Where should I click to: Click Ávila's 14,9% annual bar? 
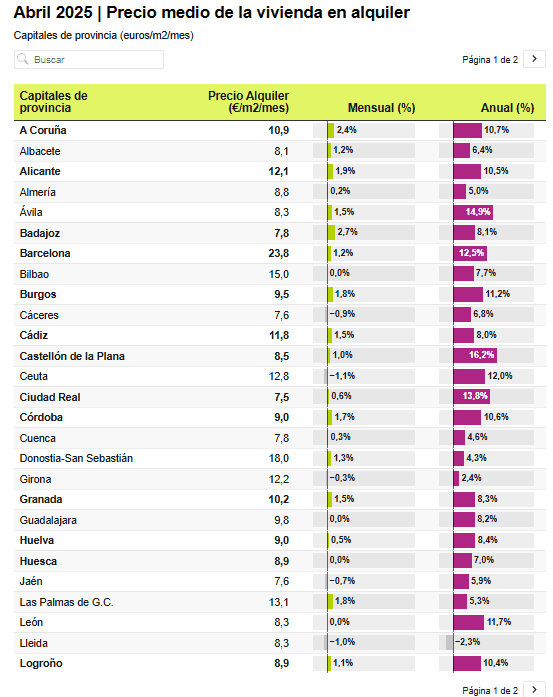[473, 212]
